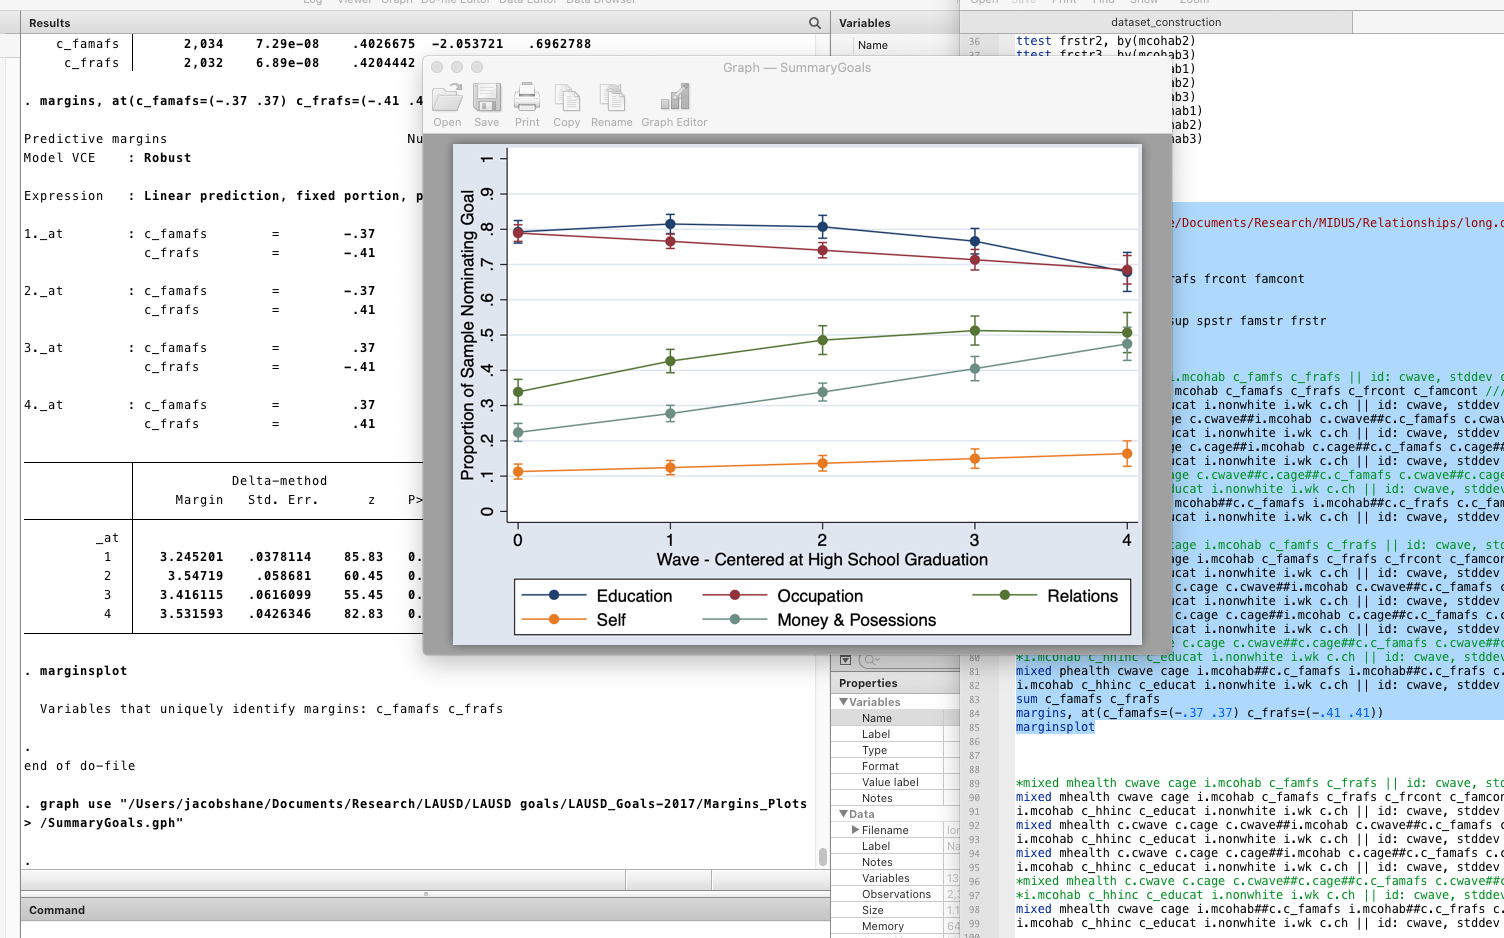The height and width of the screenshot is (938, 1504).
Task: Click 'Delta-method' table header in Results
Action: click(279, 481)
